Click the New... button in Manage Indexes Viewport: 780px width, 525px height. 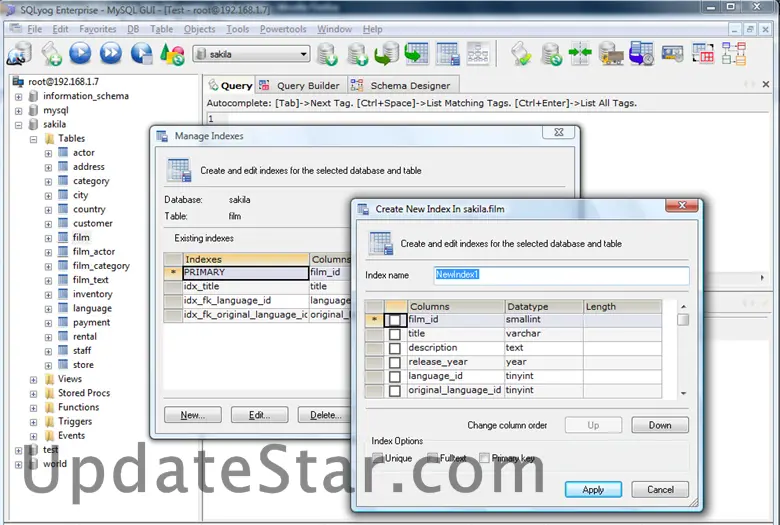click(x=193, y=415)
